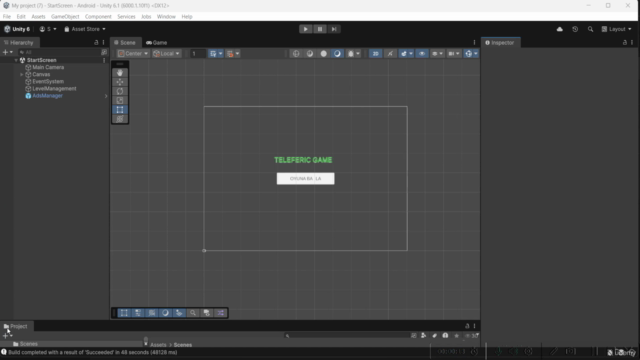The height and width of the screenshot is (360, 640).
Task: Open the Window menu
Action: coord(166,17)
